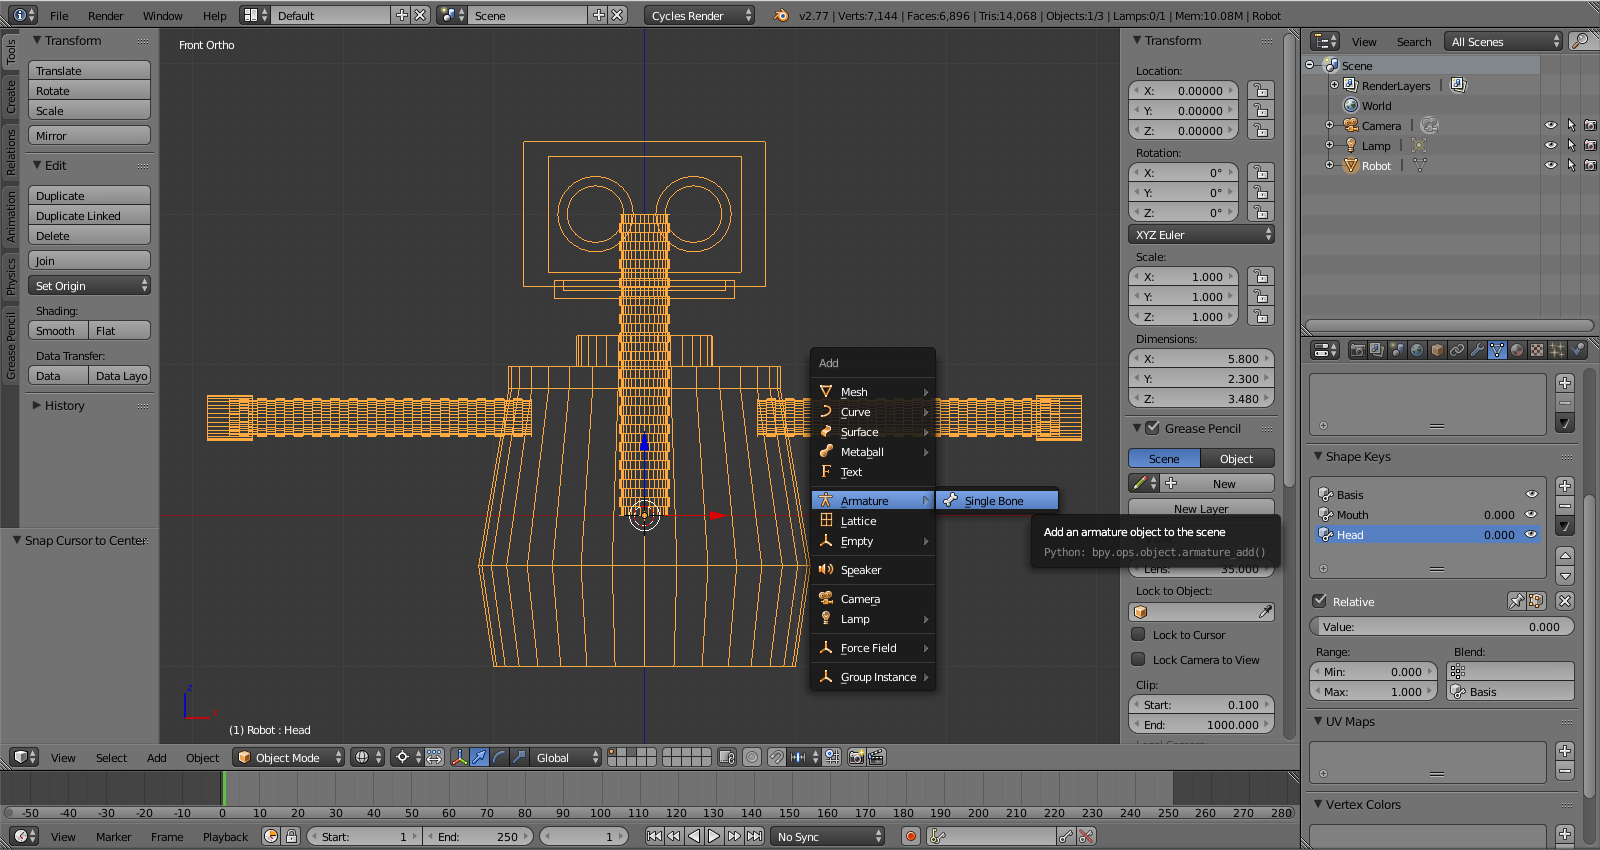1600x850 pixels.
Task: Open the Modifiers tab (wrench icon)
Action: click(1477, 350)
